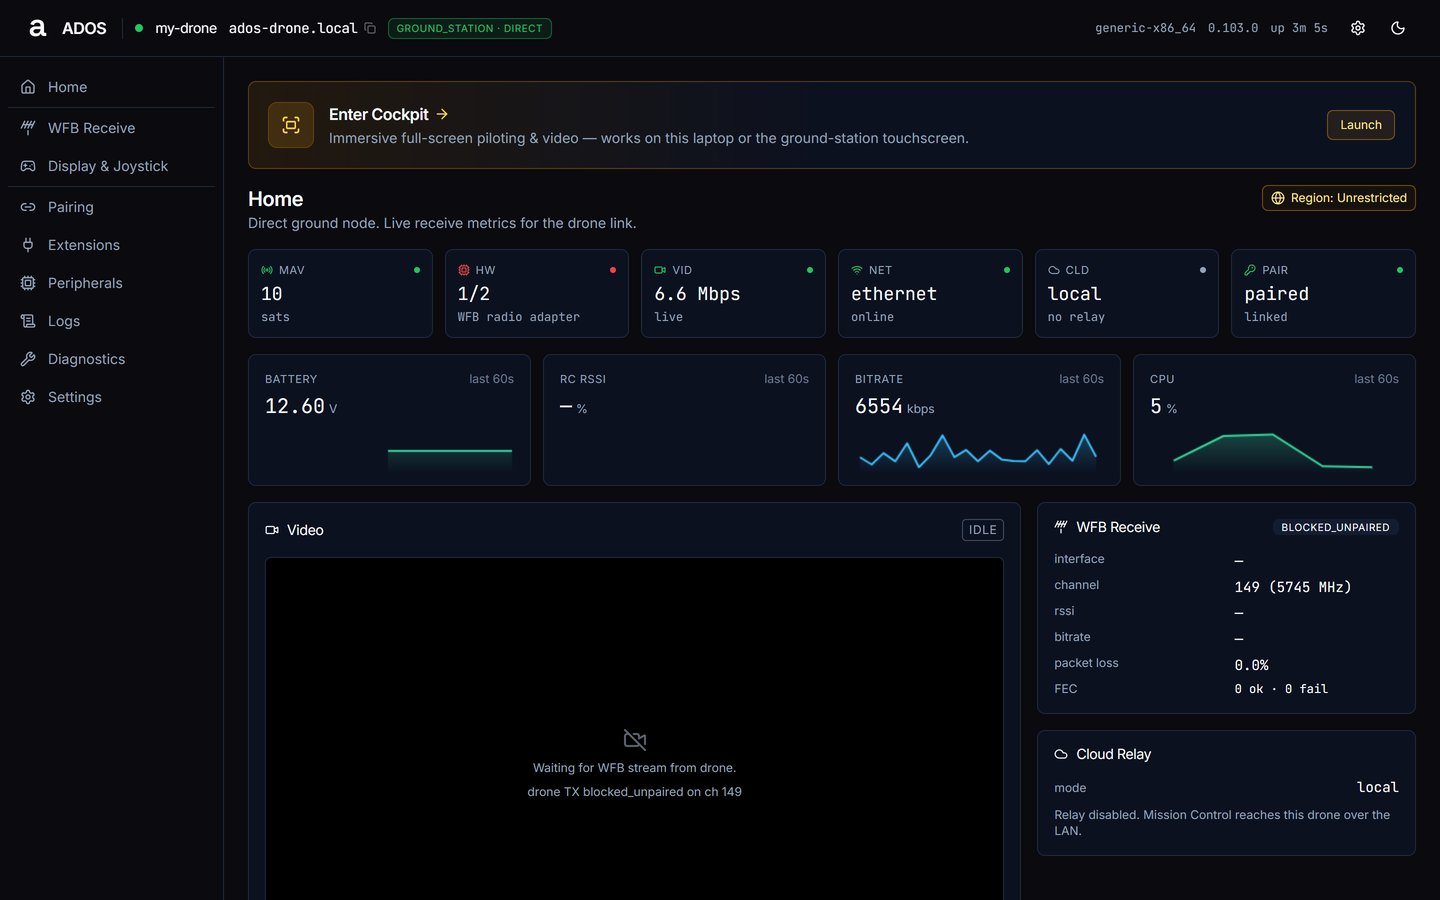Click the my-drone device name
The image size is (1440, 900).
[x=186, y=28]
